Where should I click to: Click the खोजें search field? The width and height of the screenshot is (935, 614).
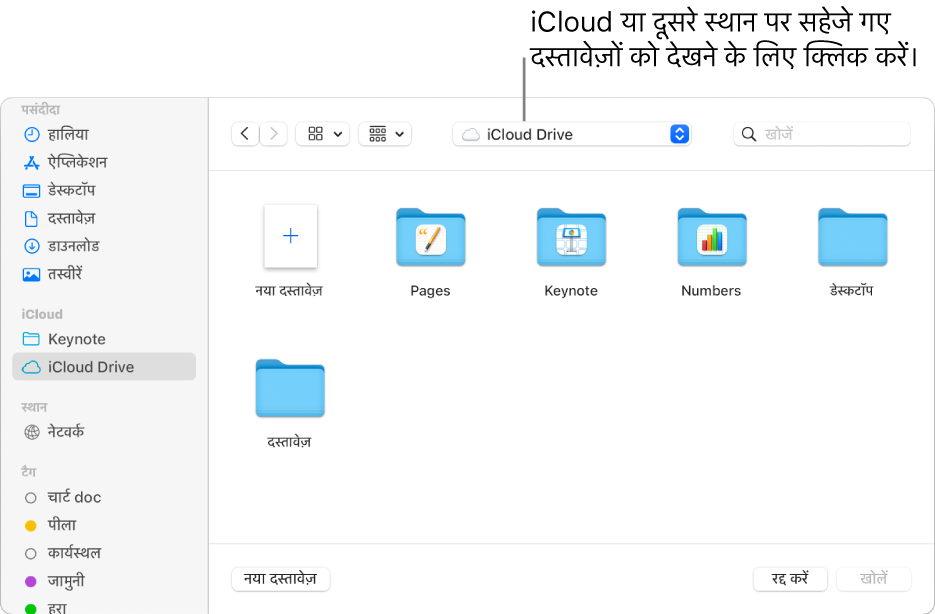coord(822,134)
